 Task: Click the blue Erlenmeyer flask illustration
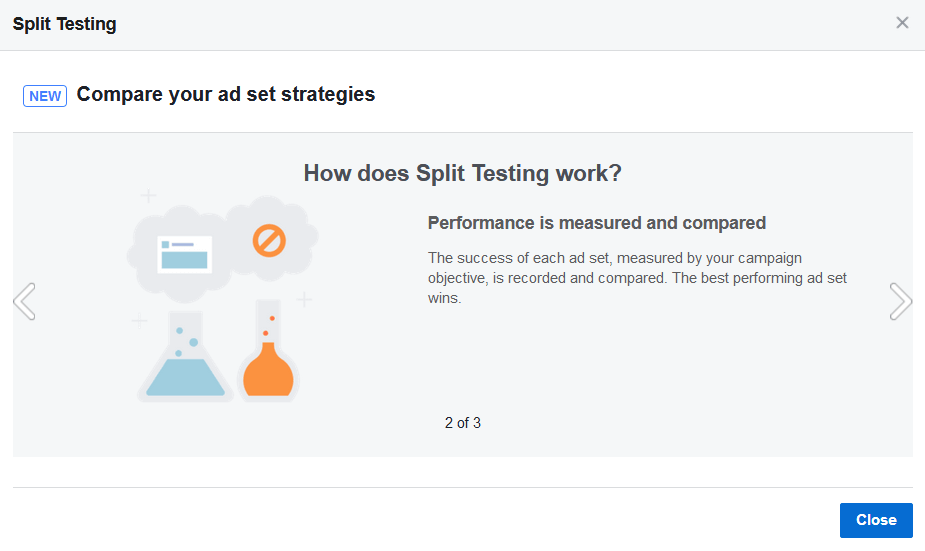pyautogui.click(x=185, y=356)
